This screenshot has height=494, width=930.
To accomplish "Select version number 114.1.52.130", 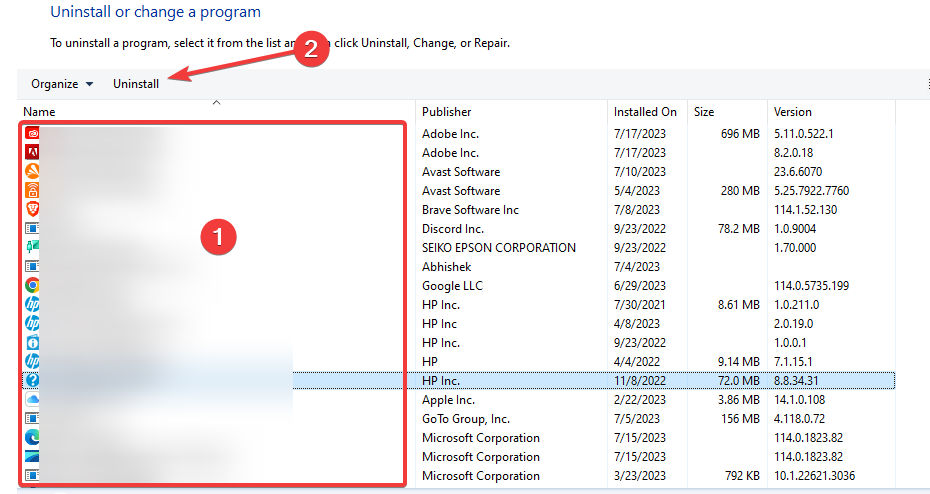I will pos(805,209).
